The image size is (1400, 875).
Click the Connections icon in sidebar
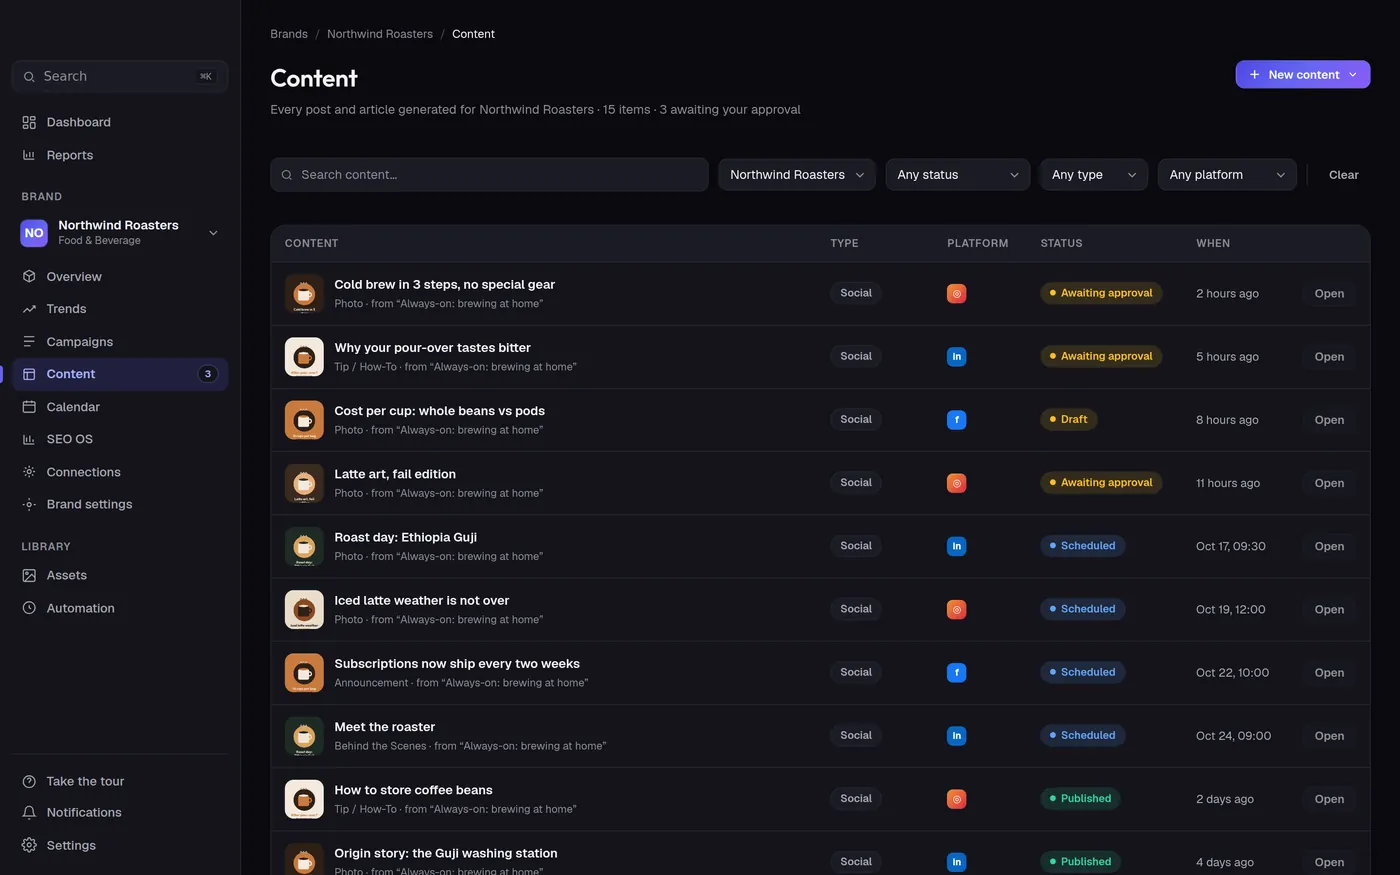[29, 472]
